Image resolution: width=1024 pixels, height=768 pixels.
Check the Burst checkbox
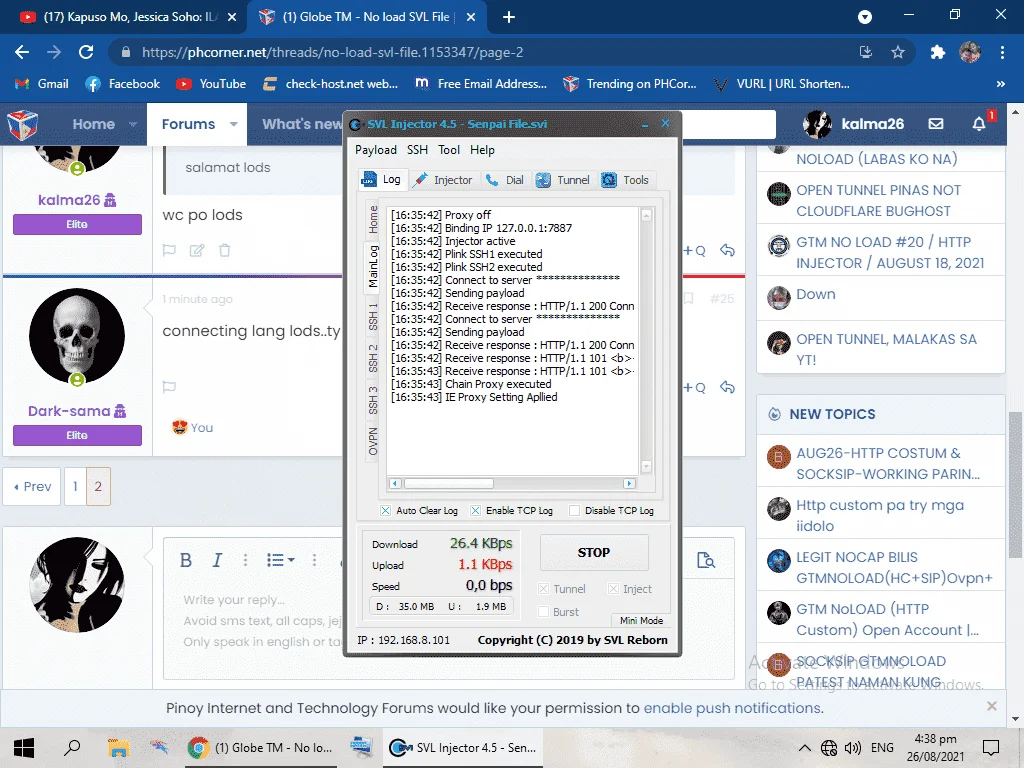click(543, 612)
